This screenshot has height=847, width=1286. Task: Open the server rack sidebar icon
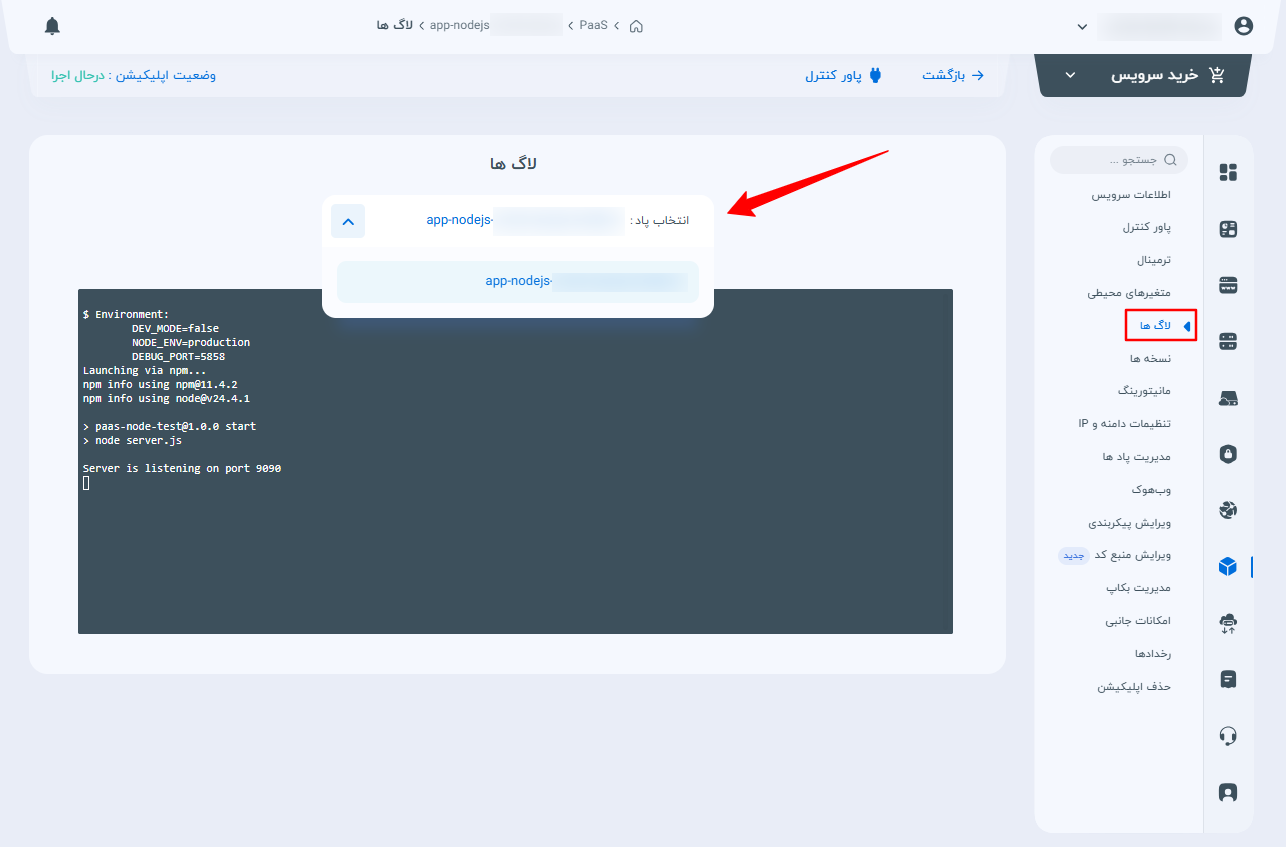coord(1228,342)
